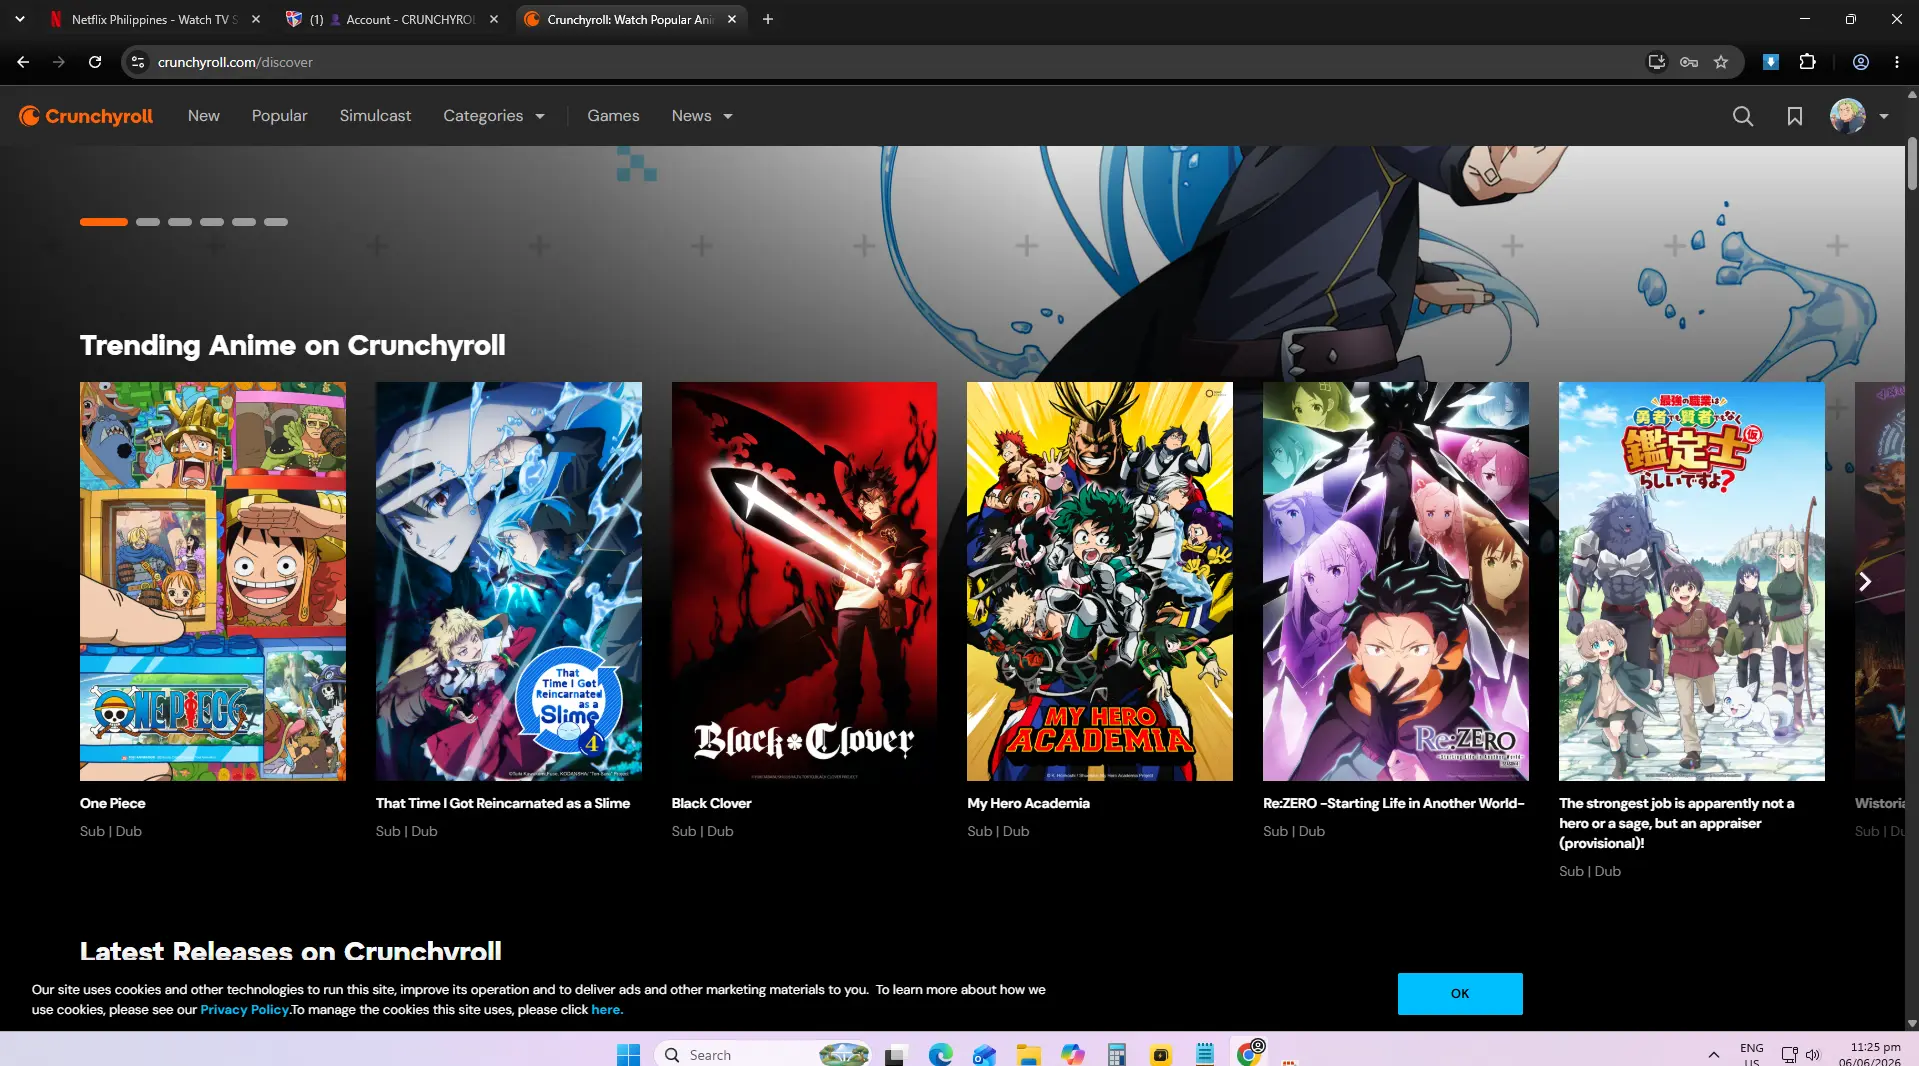Select the third hero carousel indicator
Viewport: 1919px width, 1066px height.
coord(180,222)
